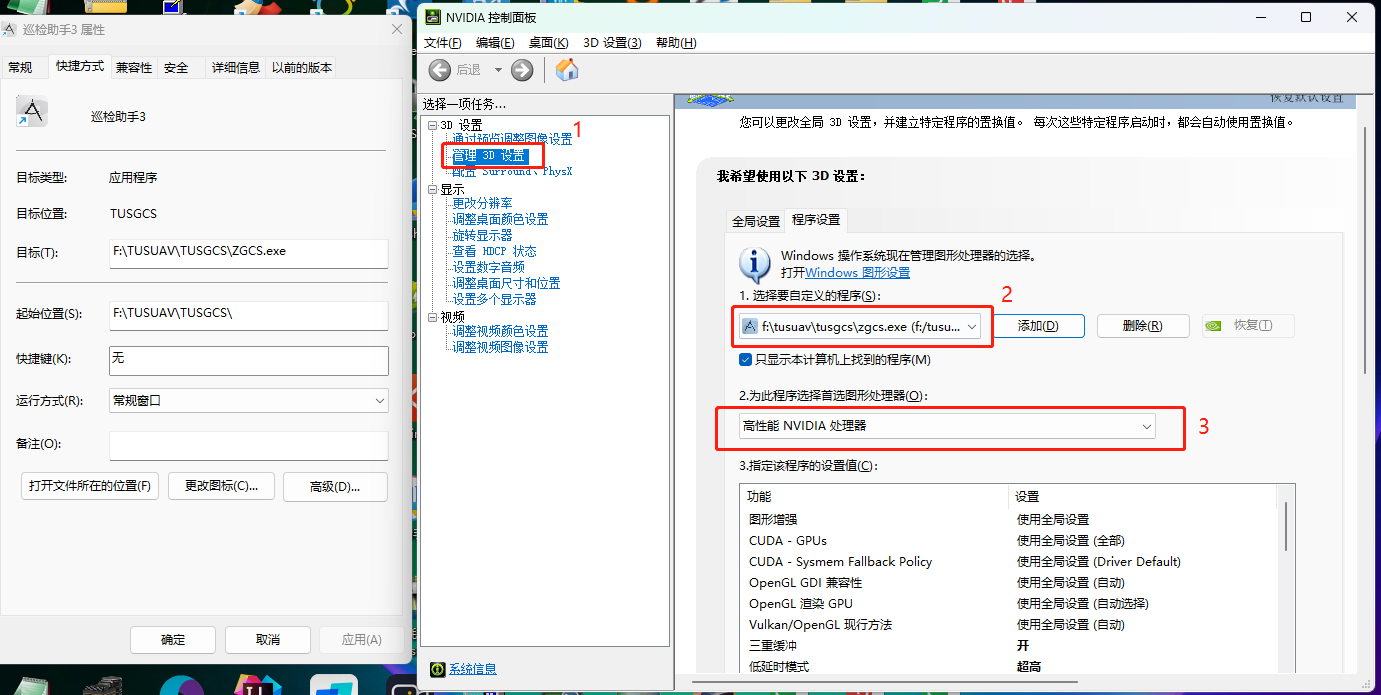Click 打开文件所在的位置(F) button
Screen dimensions: 1381x695
tap(90, 486)
